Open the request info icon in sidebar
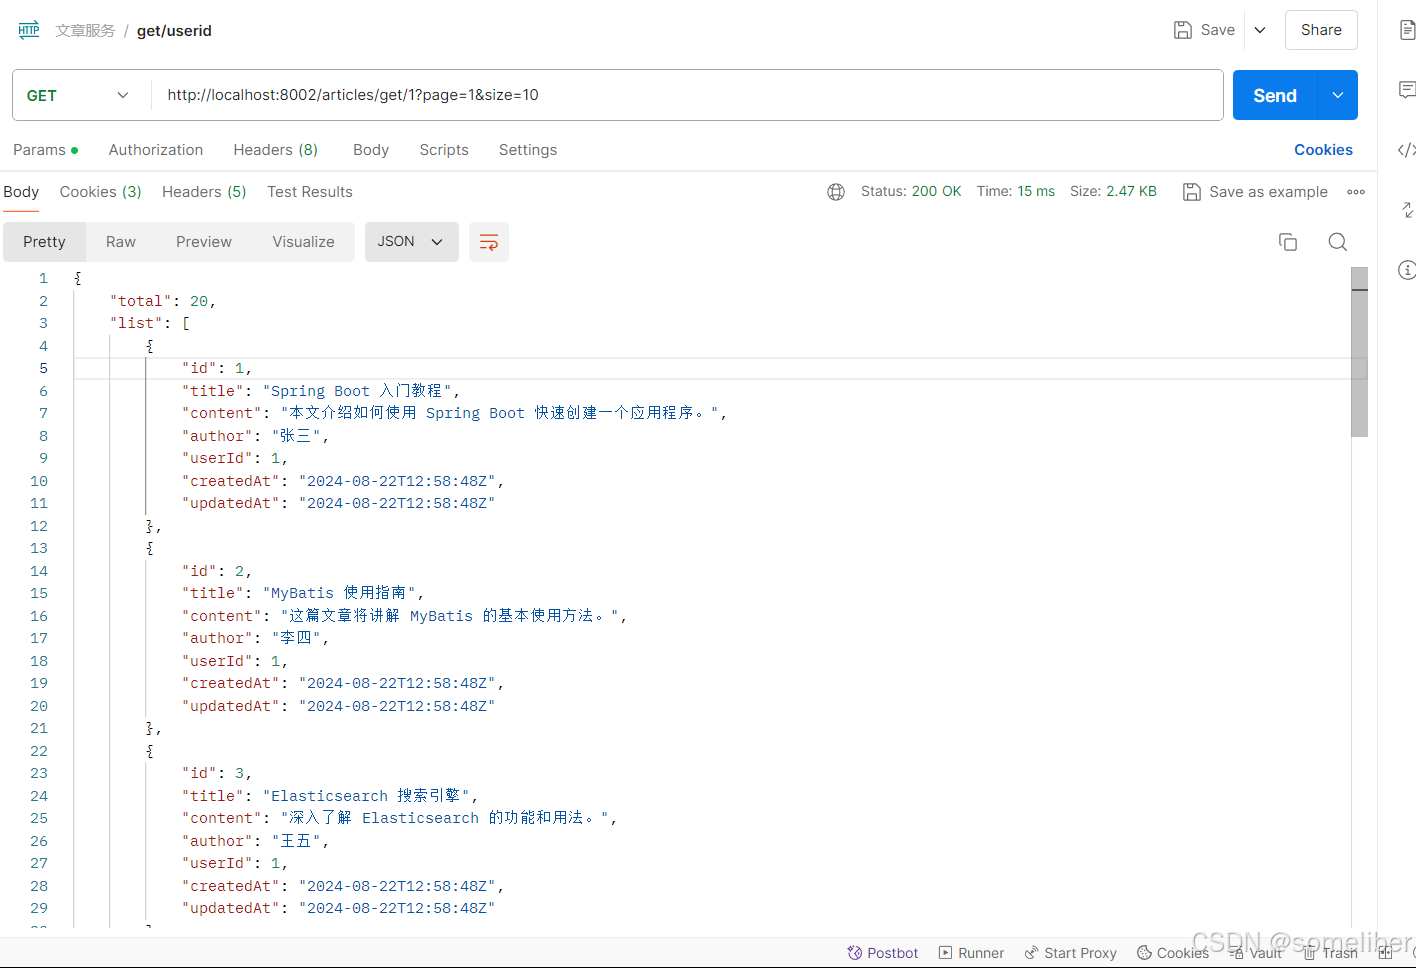Viewport: 1416px width, 968px height. click(1407, 270)
